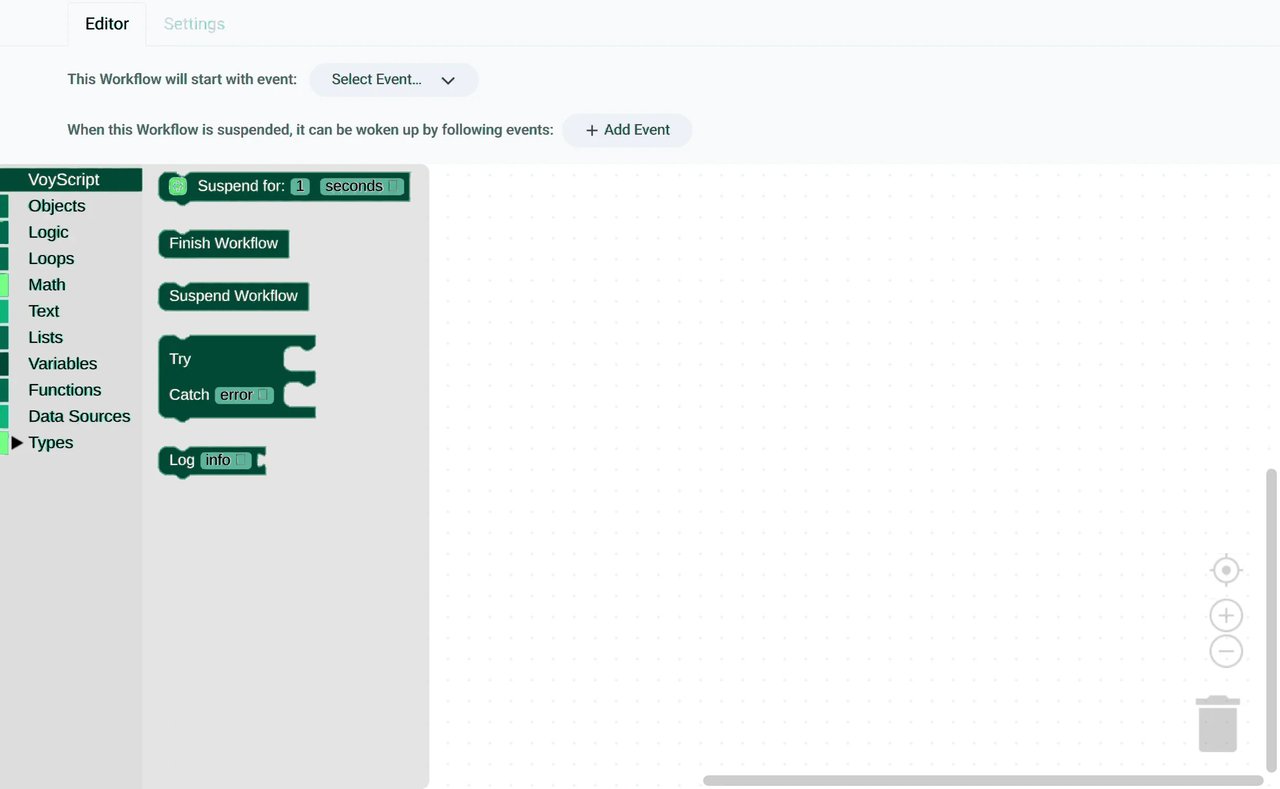Select the VoyScript category
This screenshot has height=789, width=1280.
click(x=71, y=180)
